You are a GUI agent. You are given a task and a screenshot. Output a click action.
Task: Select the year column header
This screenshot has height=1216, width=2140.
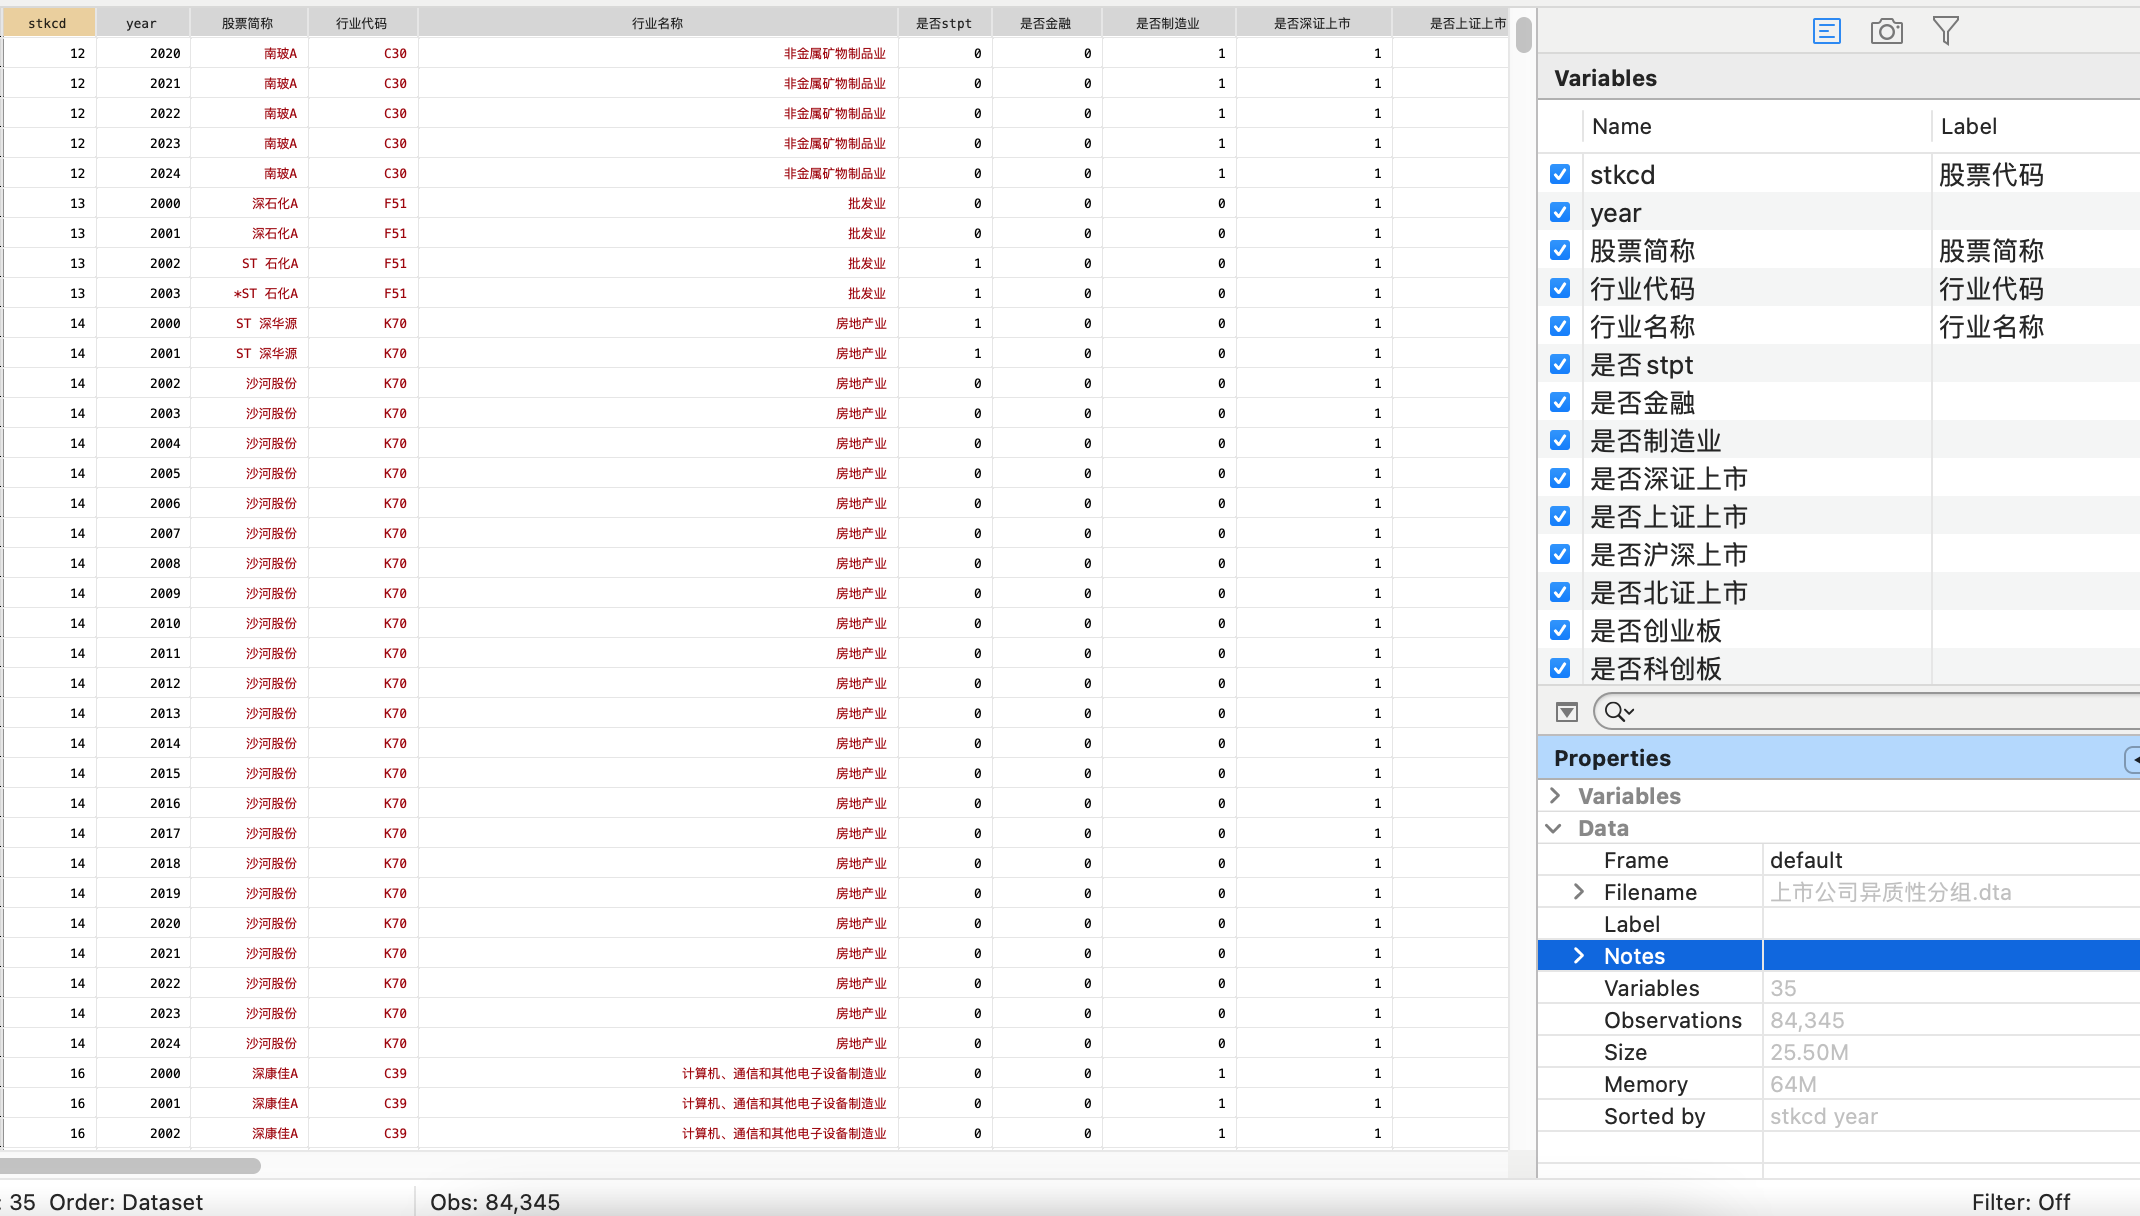click(x=141, y=23)
